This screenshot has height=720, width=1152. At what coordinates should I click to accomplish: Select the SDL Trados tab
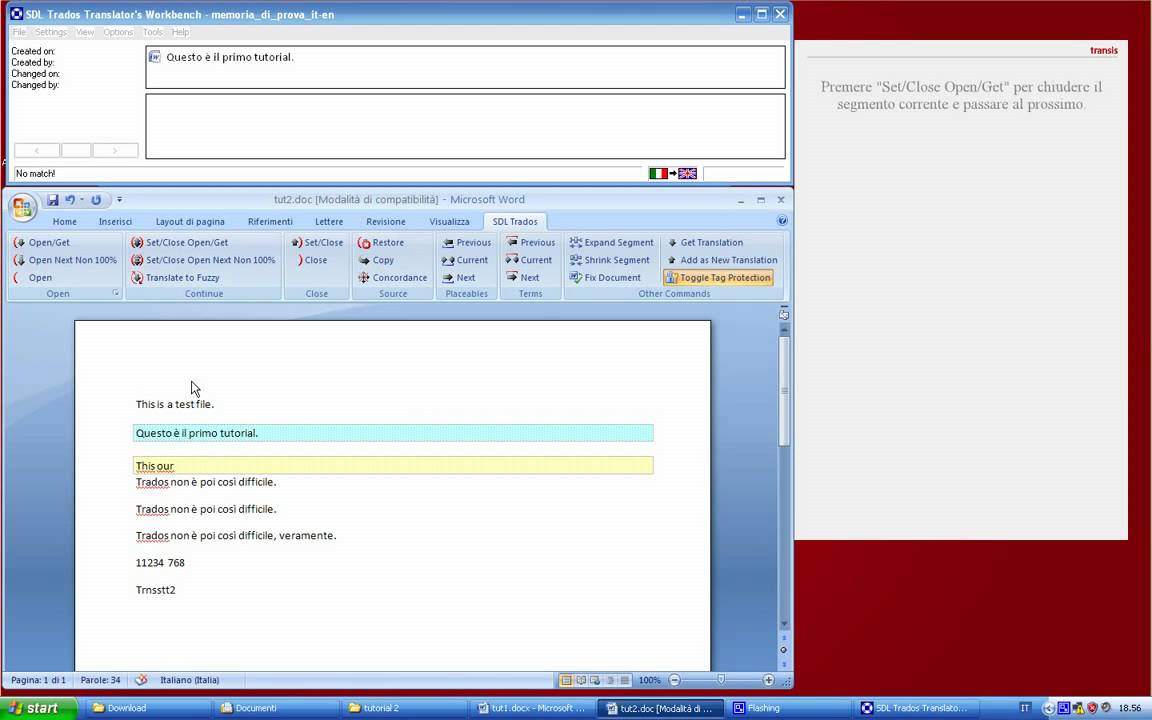coord(515,222)
